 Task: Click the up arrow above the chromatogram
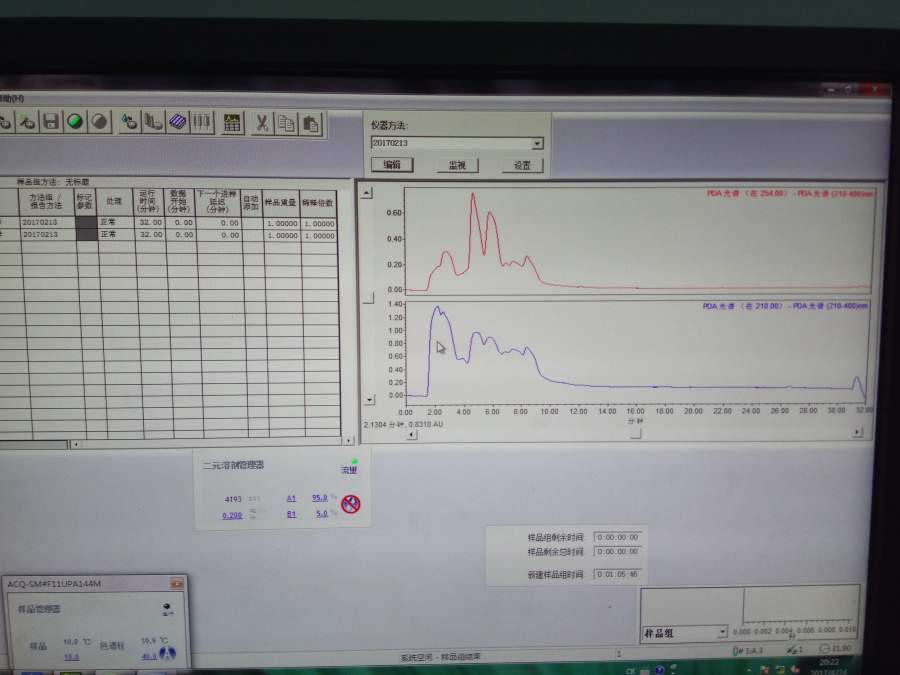pos(367,193)
